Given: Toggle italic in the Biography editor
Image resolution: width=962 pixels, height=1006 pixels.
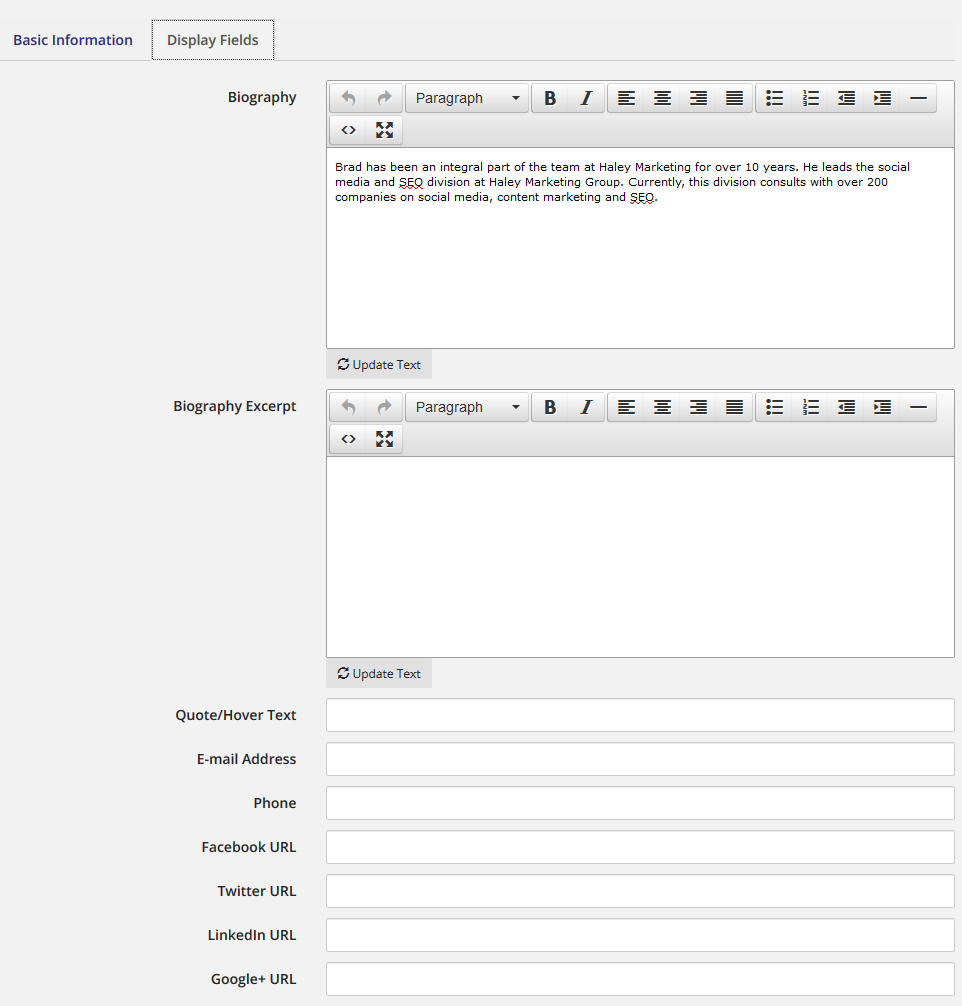Looking at the screenshot, I should (x=586, y=98).
